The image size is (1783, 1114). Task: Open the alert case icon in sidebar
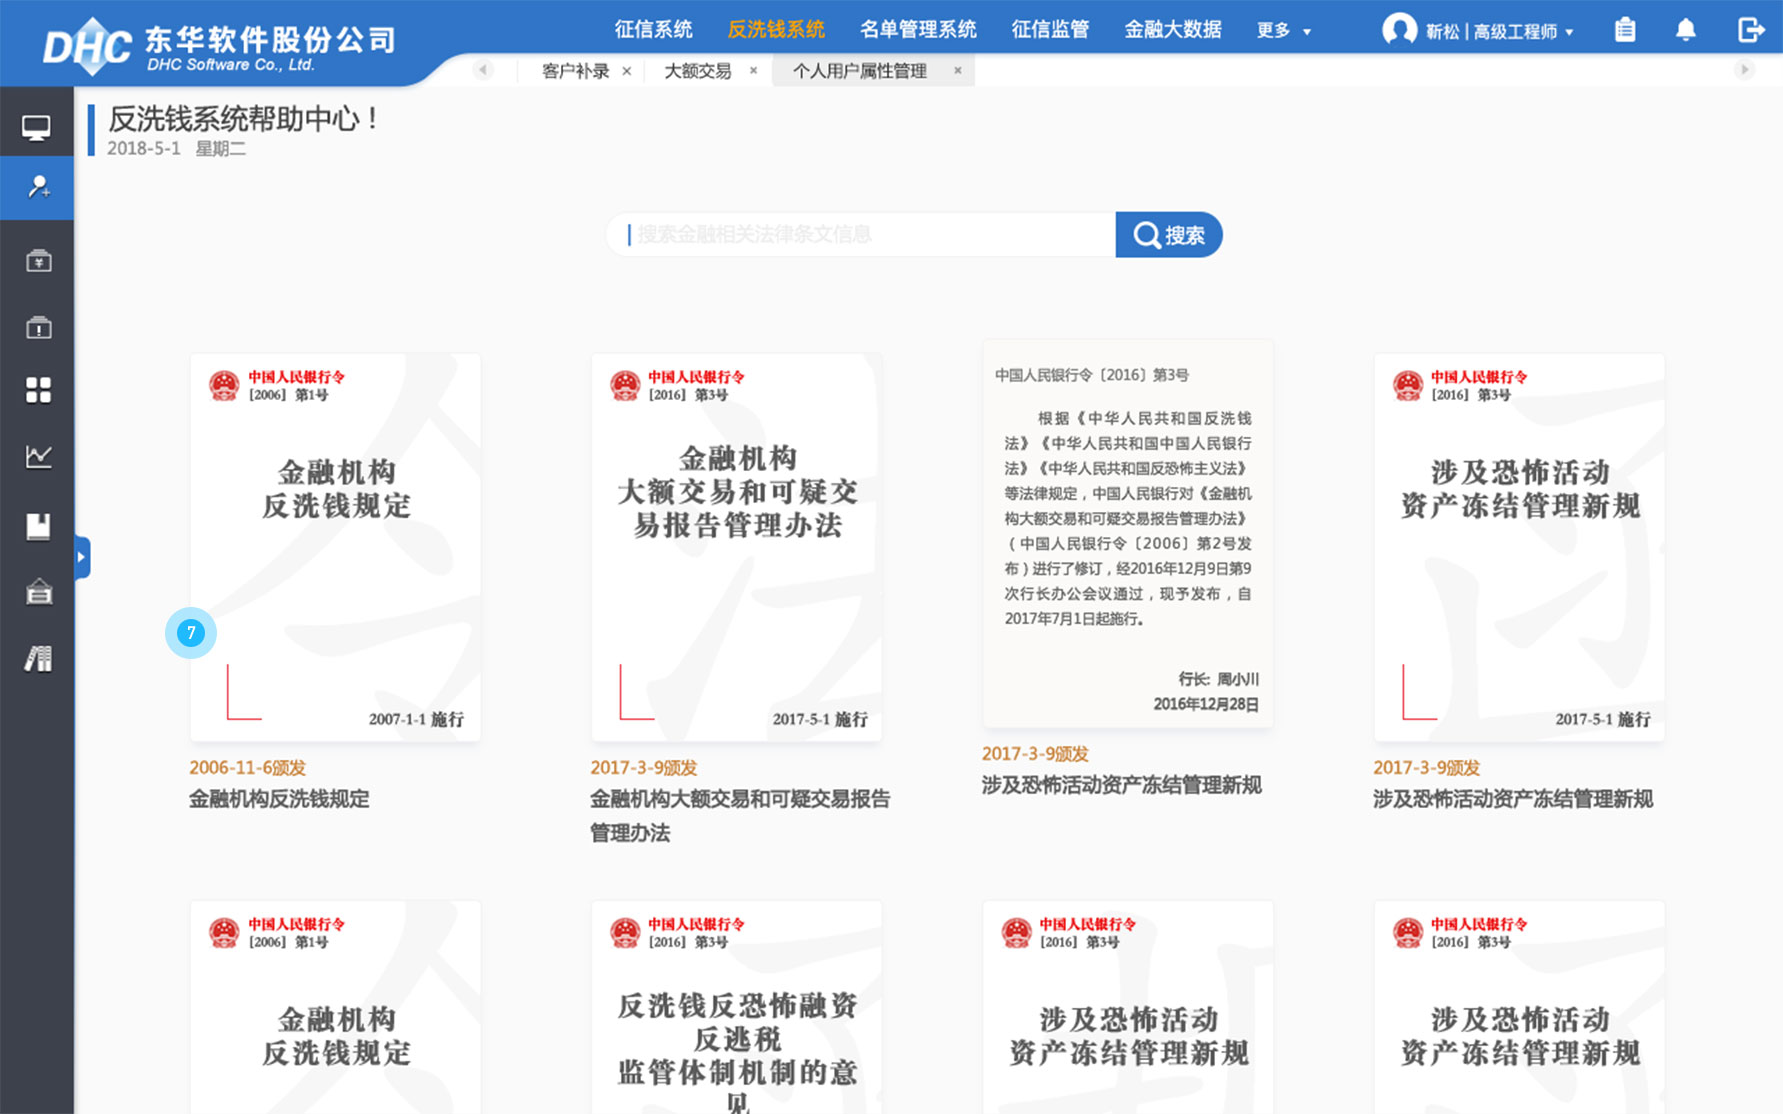(x=37, y=326)
